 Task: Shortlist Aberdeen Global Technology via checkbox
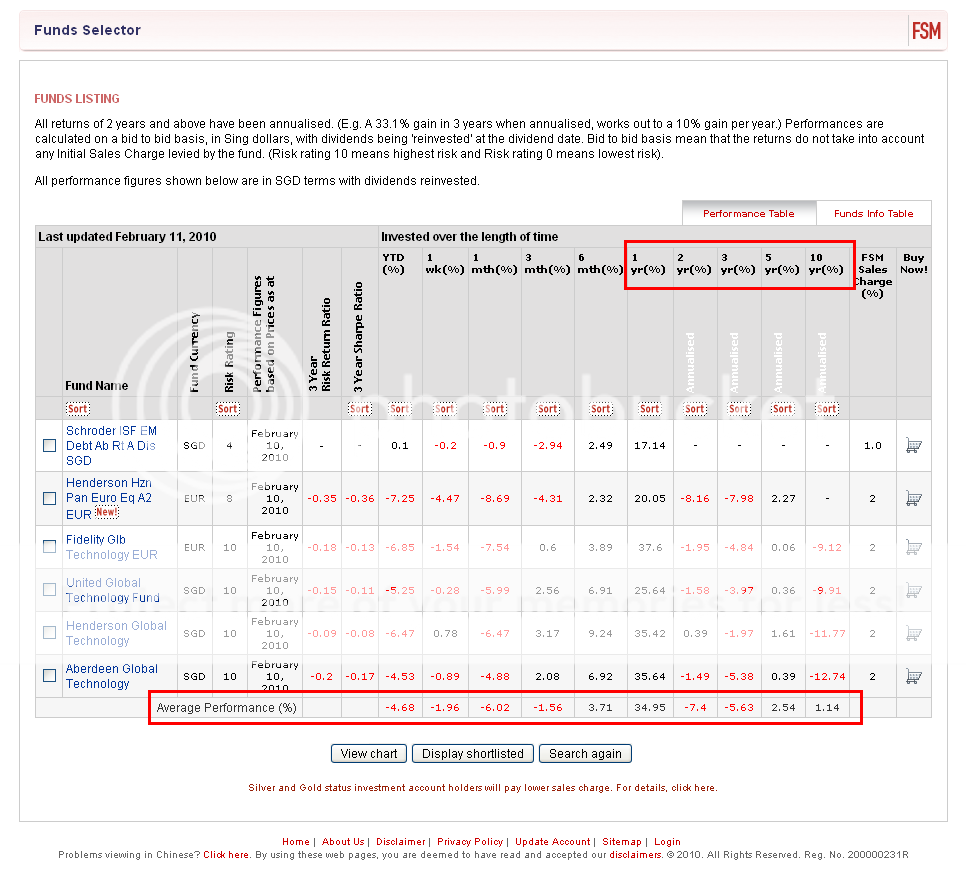[49, 676]
